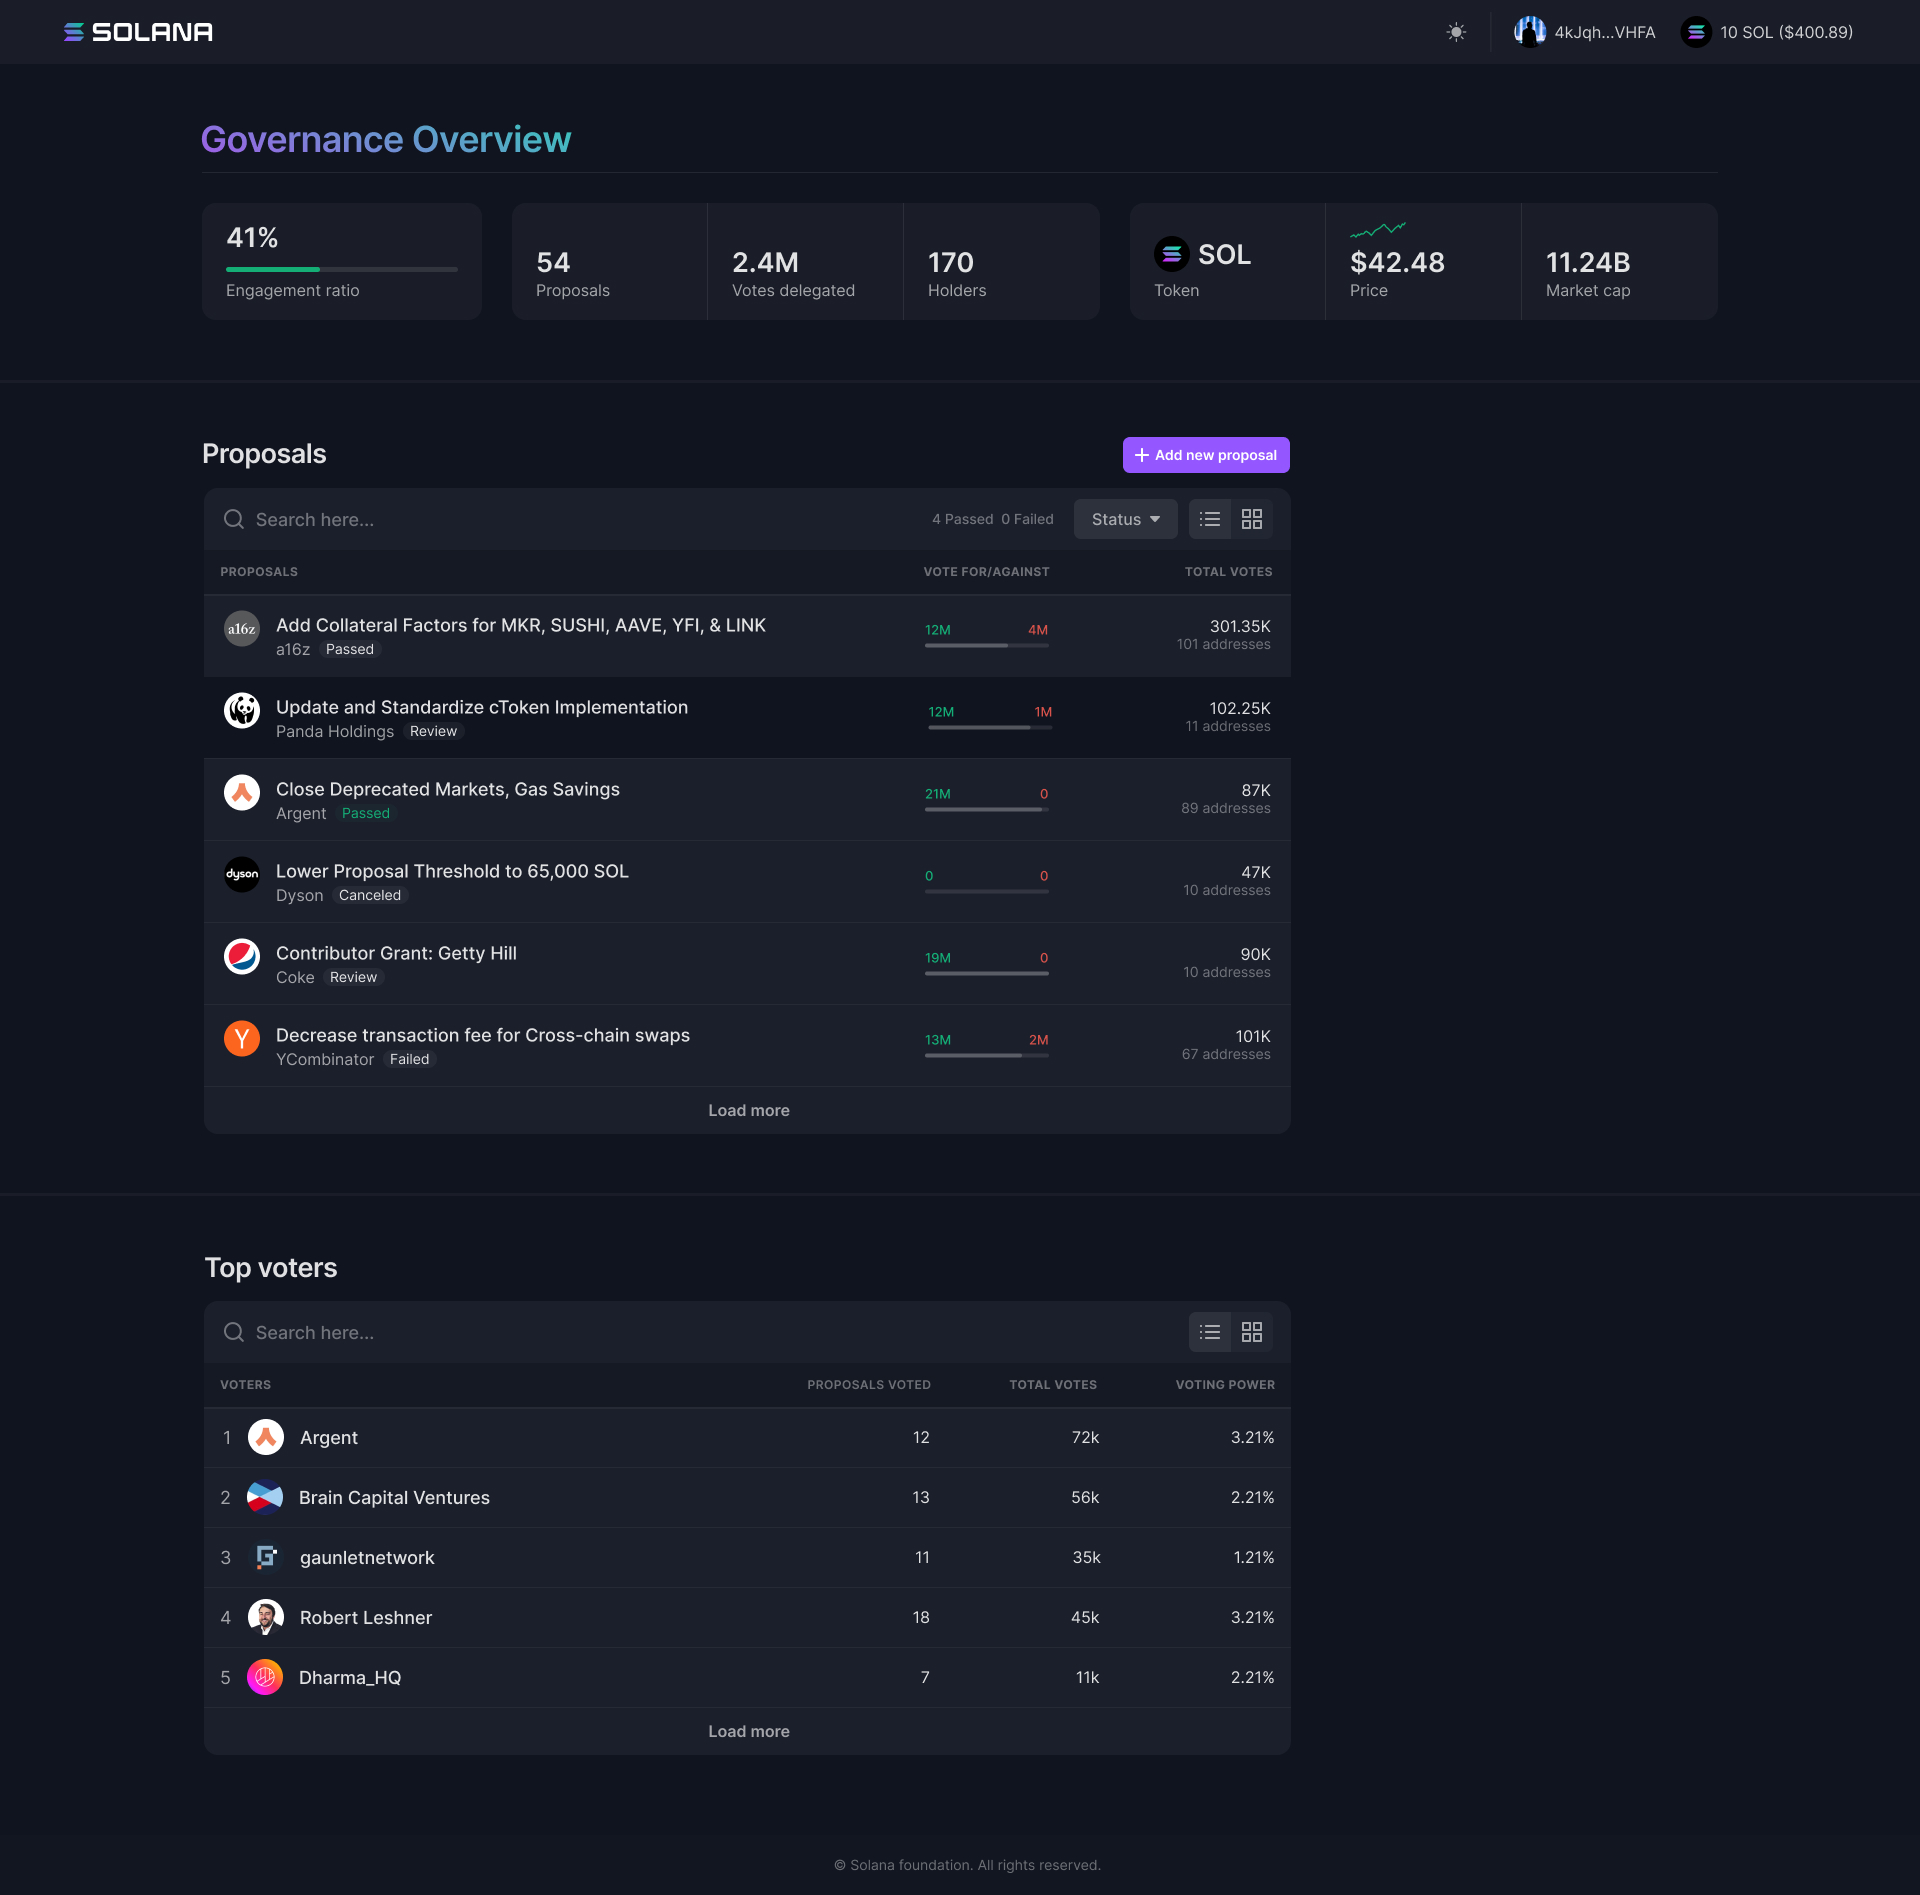1920x1895 pixels.
Task: Sort by Proposals Voted column header
Action: click(868, 1385)
